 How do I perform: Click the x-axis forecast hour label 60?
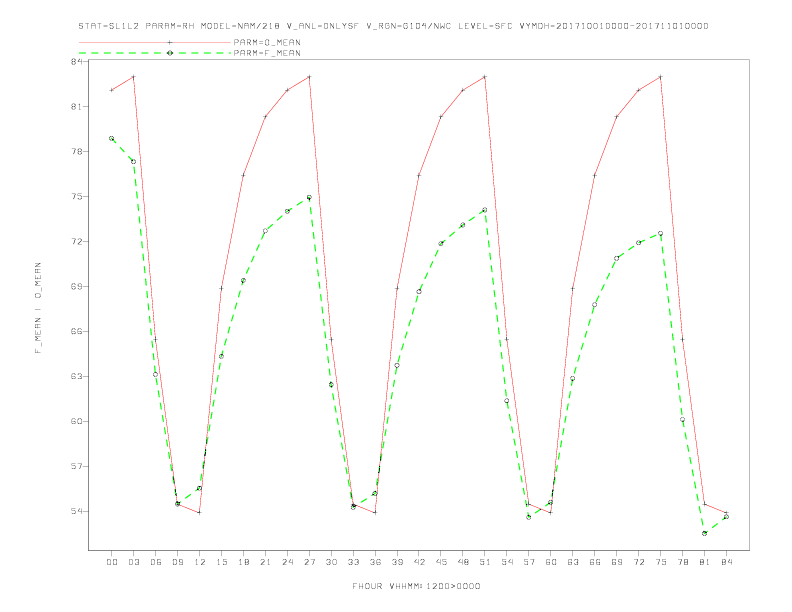(551, 562)
